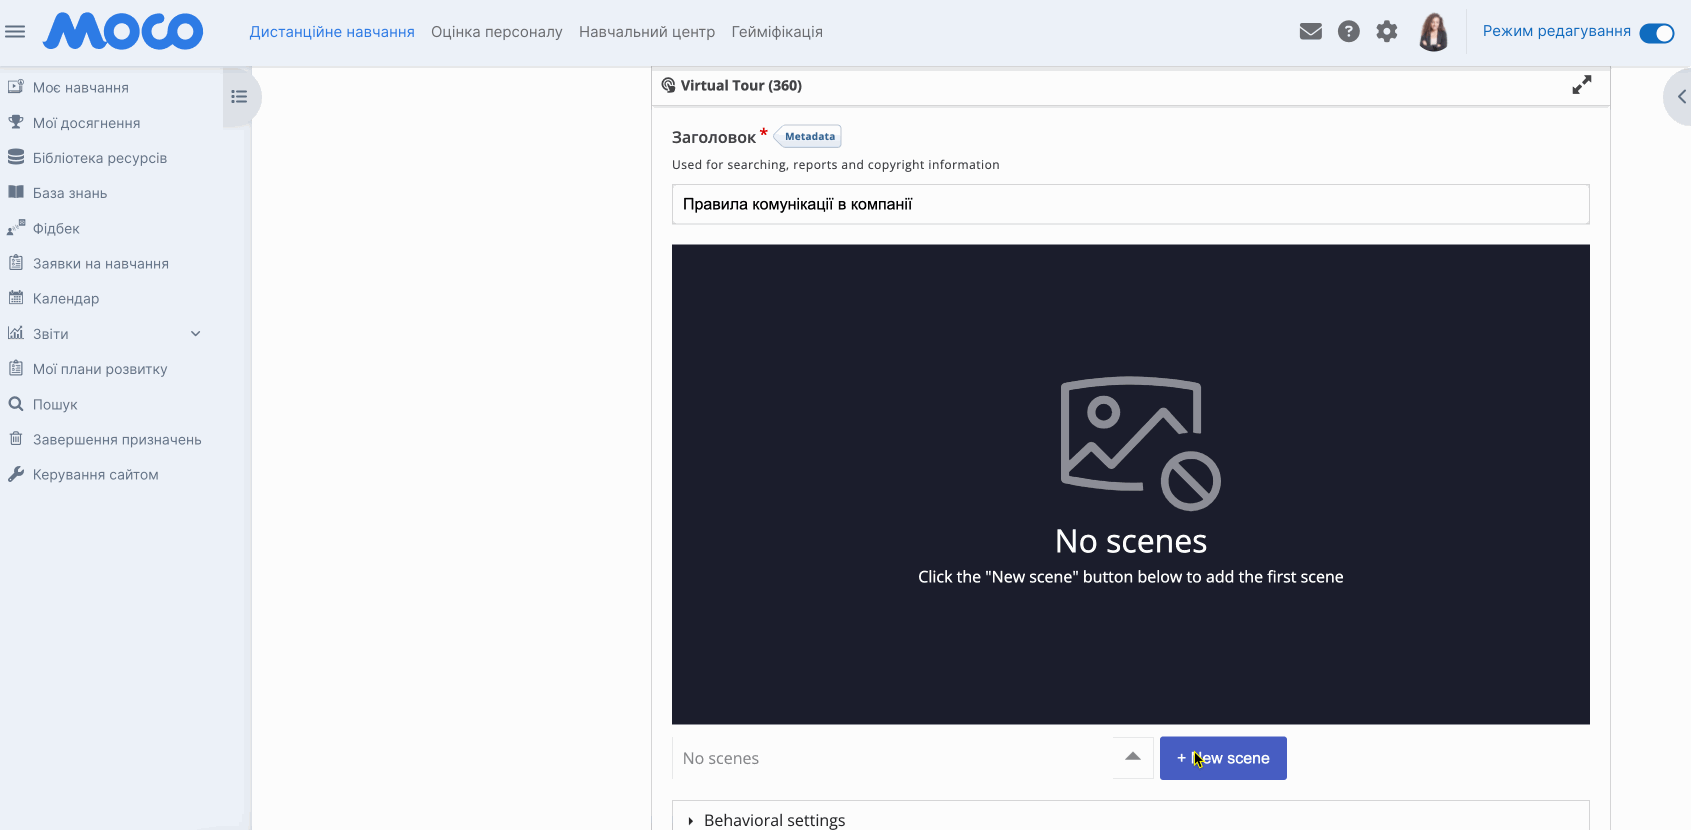Open the Навчальний центр menu

[647, 32]
